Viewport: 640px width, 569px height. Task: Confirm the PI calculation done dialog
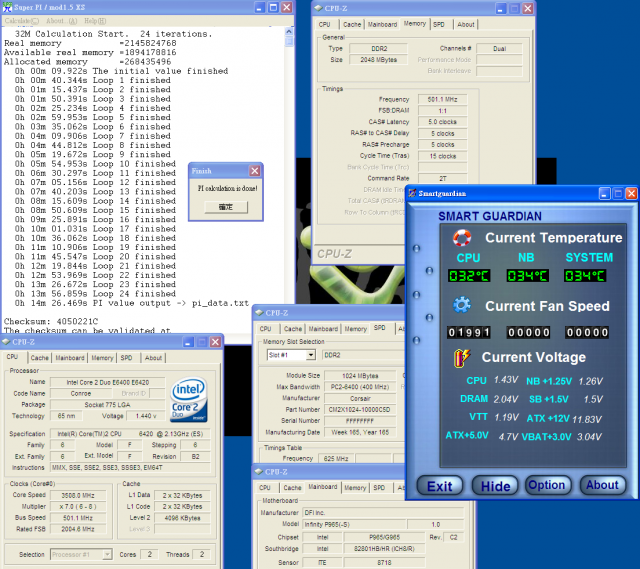point(226,207)
